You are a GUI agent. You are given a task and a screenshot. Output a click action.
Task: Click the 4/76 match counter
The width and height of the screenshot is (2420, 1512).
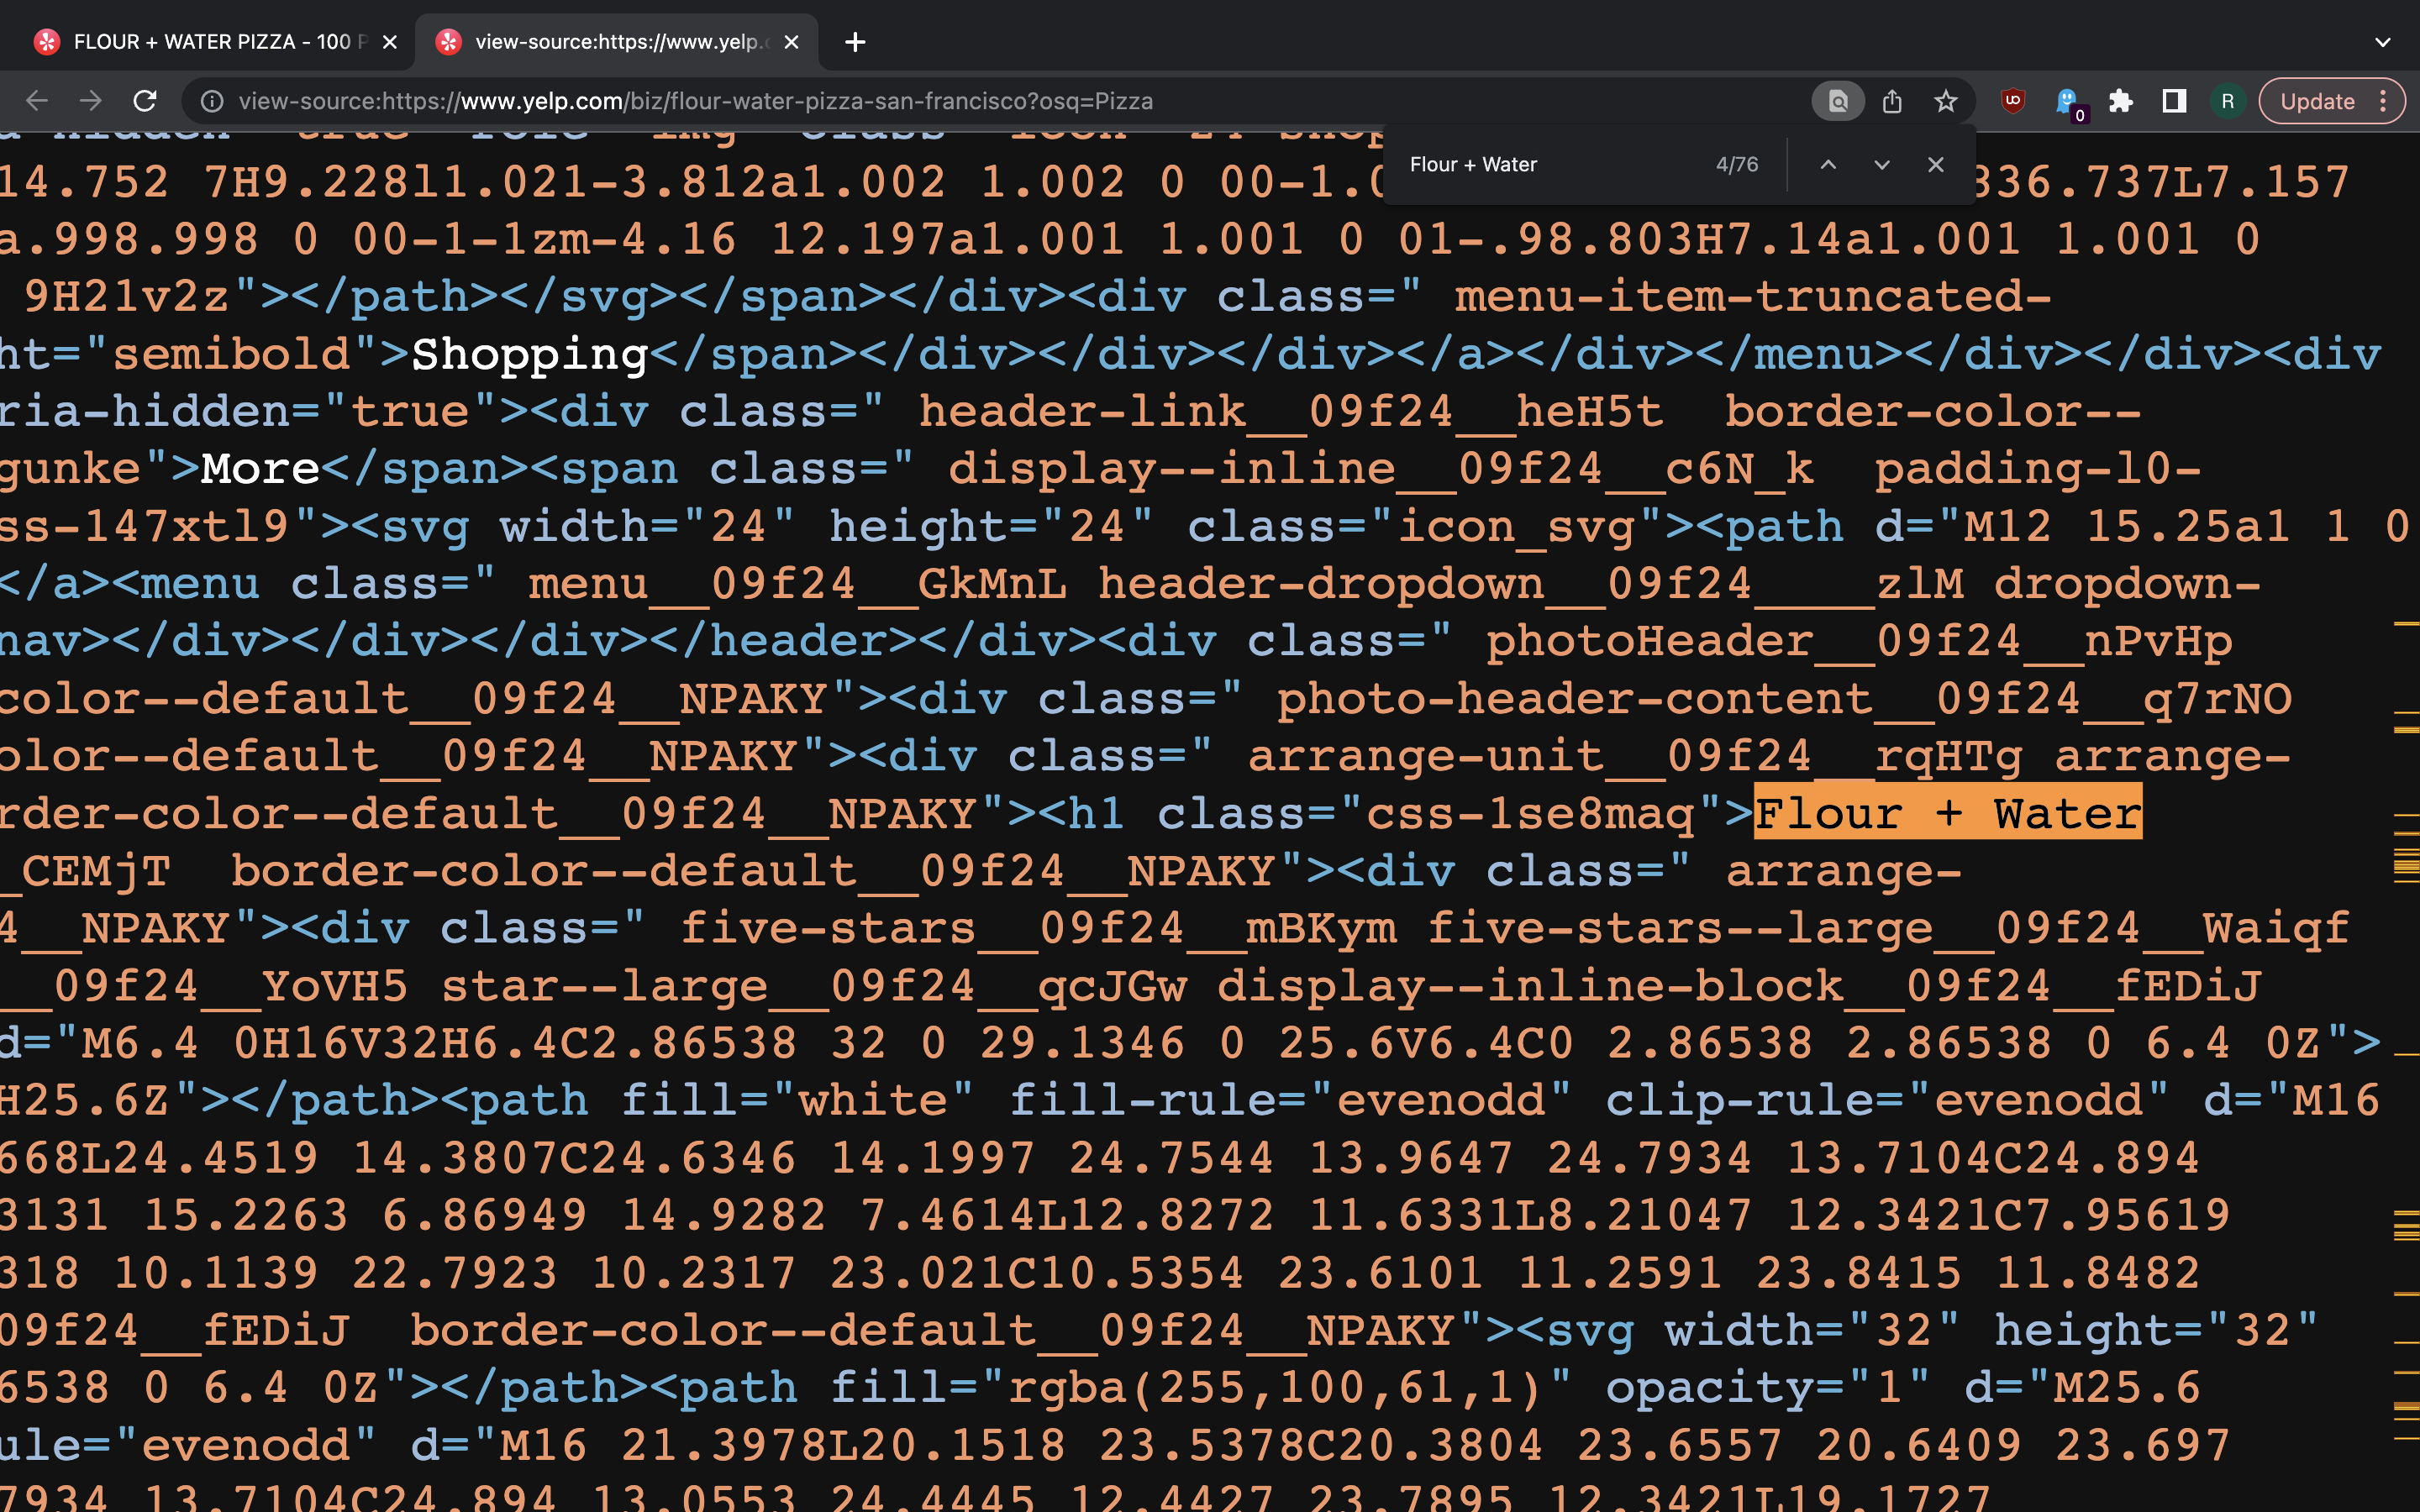point(1737,164)
